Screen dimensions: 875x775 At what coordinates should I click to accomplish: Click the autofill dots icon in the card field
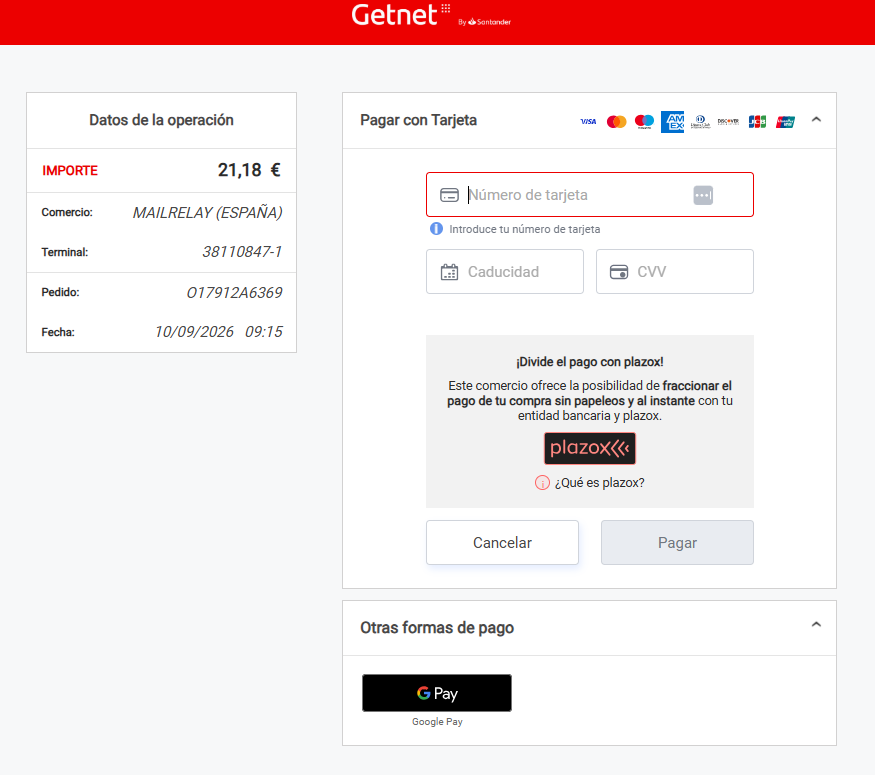coord(703,195)
